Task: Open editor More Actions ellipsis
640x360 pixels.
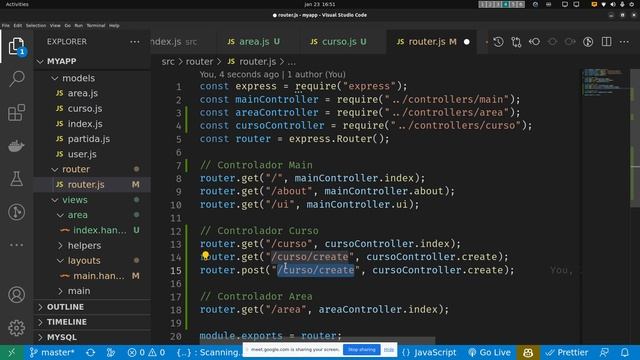Action: [x=624, y=42]
